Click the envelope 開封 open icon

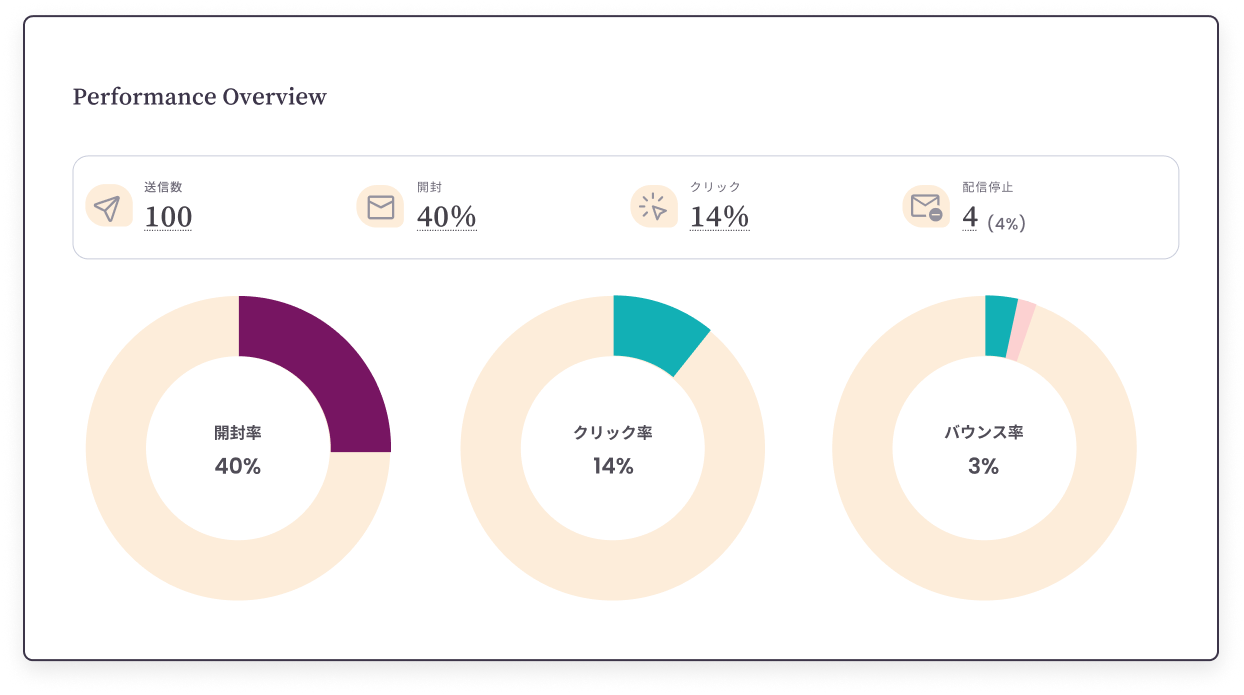[381, 206]
